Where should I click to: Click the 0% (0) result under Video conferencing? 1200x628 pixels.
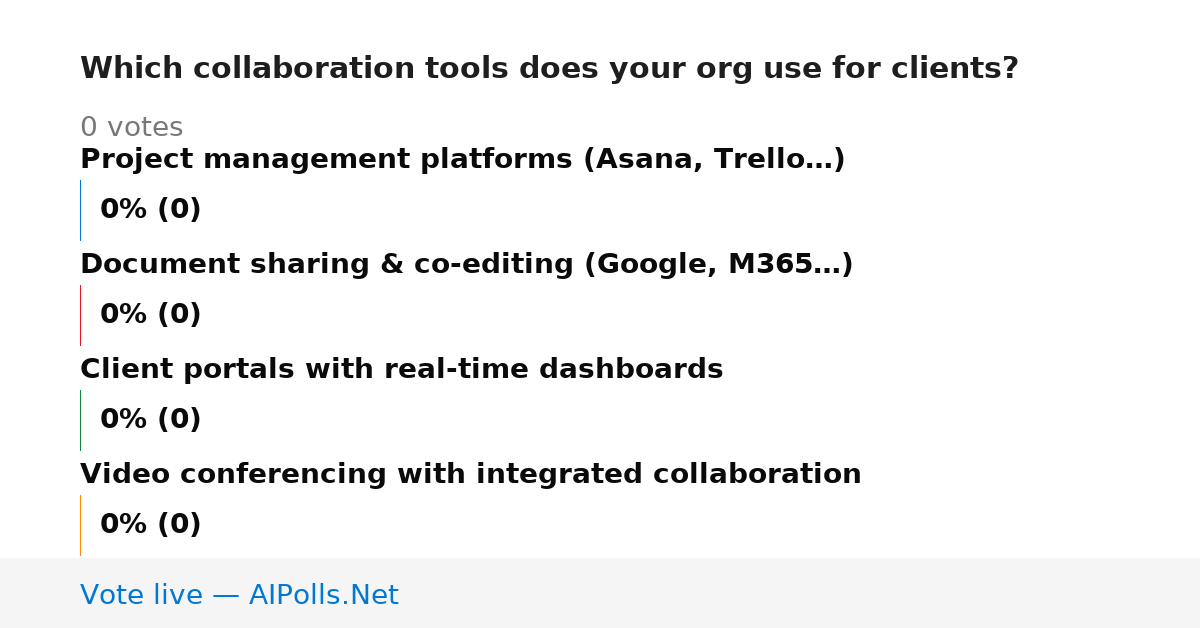150,525
